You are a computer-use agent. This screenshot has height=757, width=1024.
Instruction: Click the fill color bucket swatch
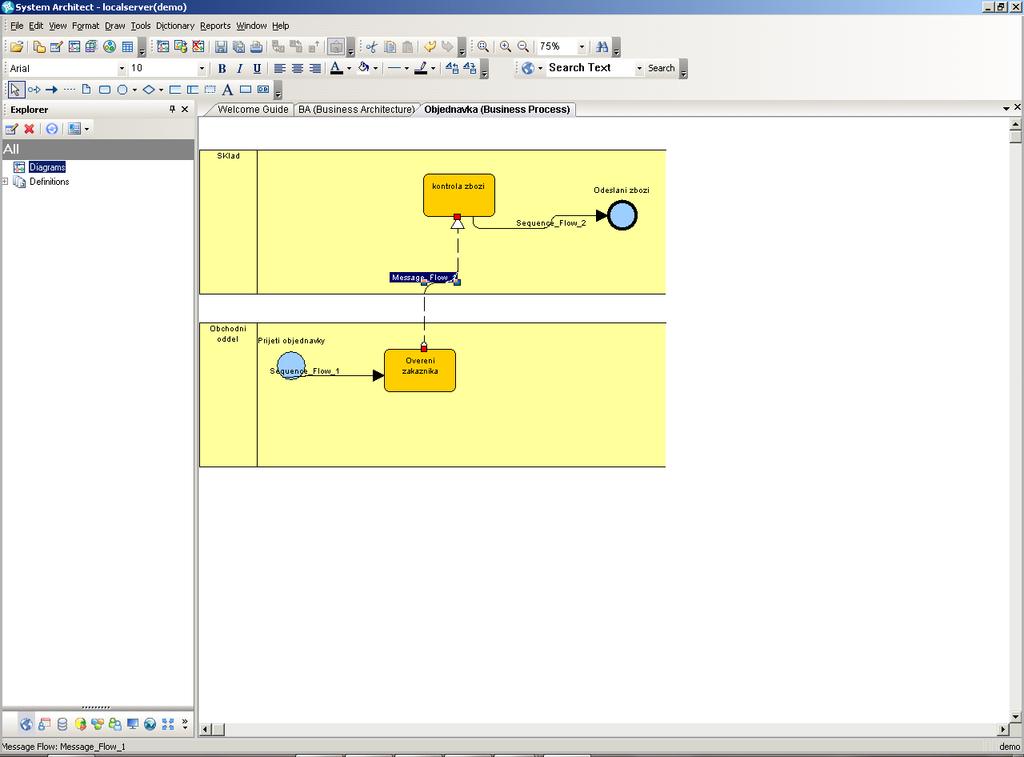click(x=364, y=68)
